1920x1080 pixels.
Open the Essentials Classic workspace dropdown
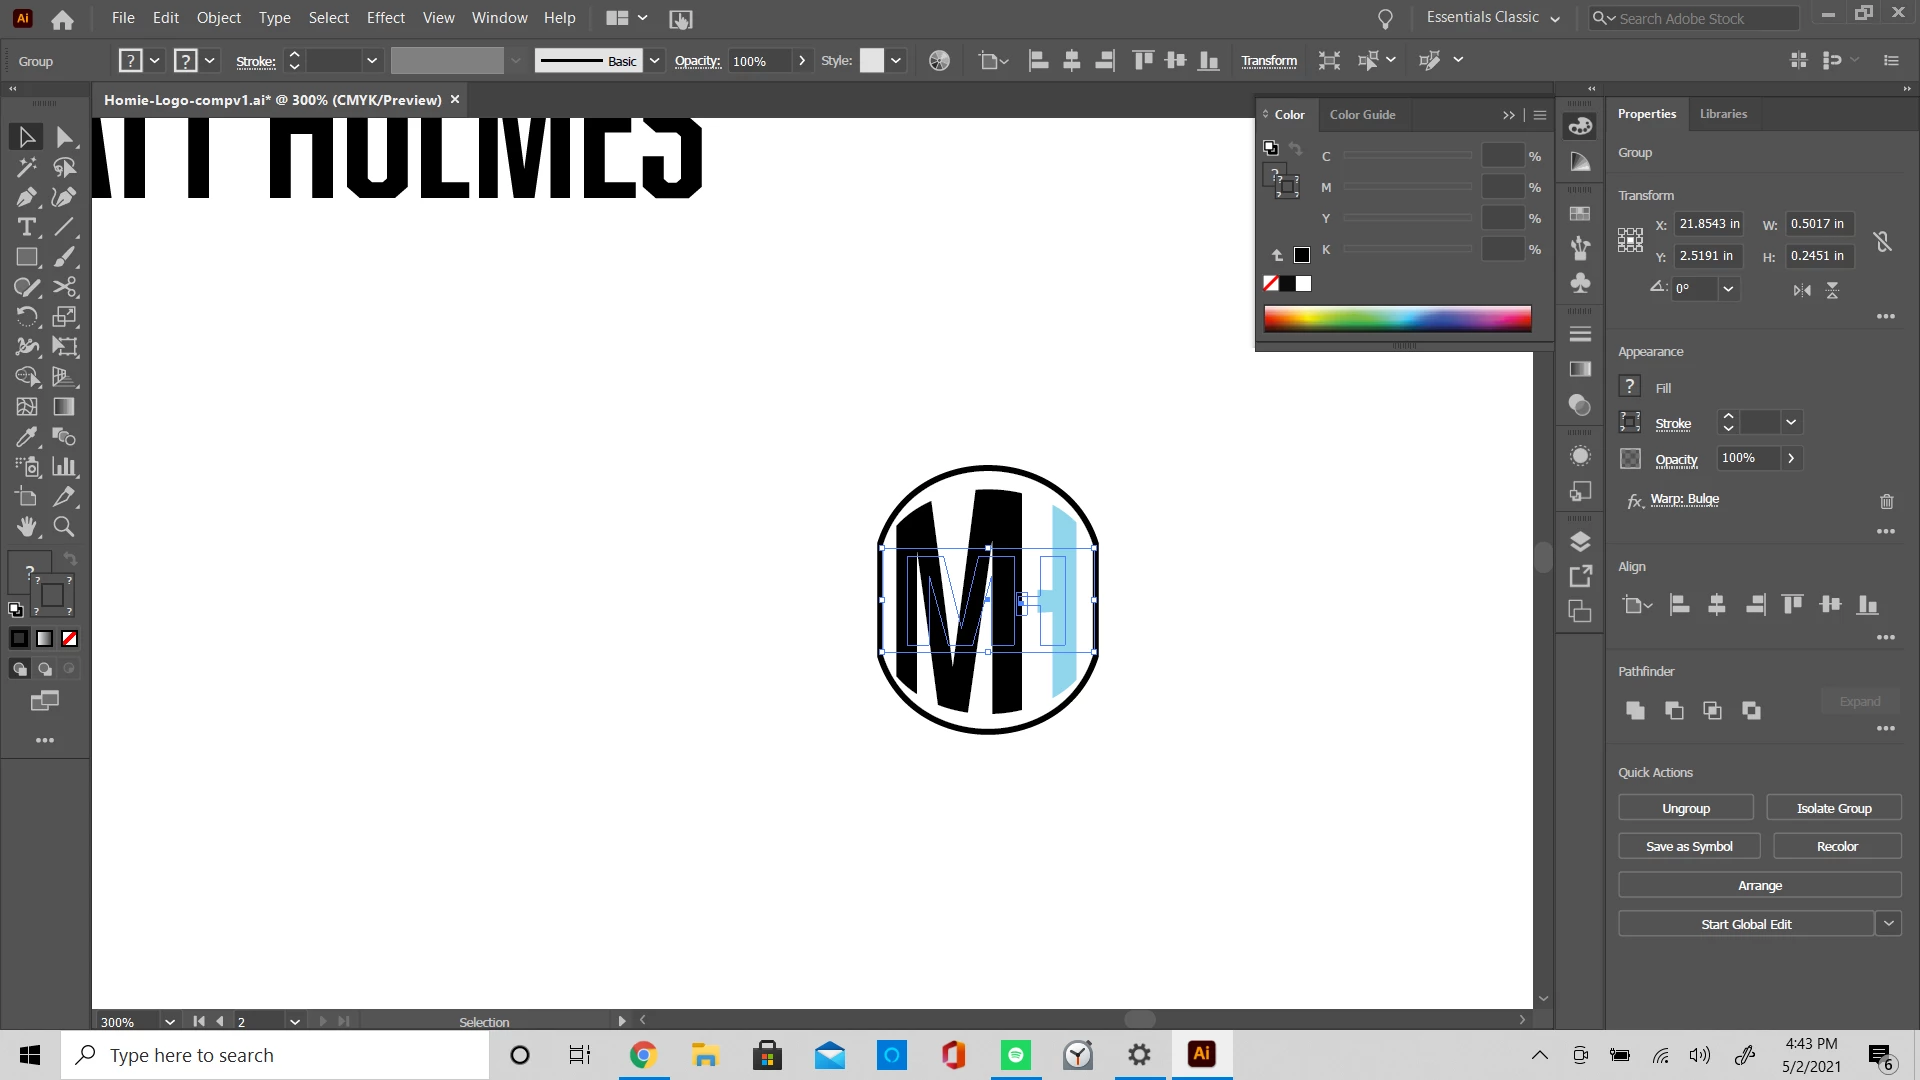pyautogui.click(x=1554, y=19)
